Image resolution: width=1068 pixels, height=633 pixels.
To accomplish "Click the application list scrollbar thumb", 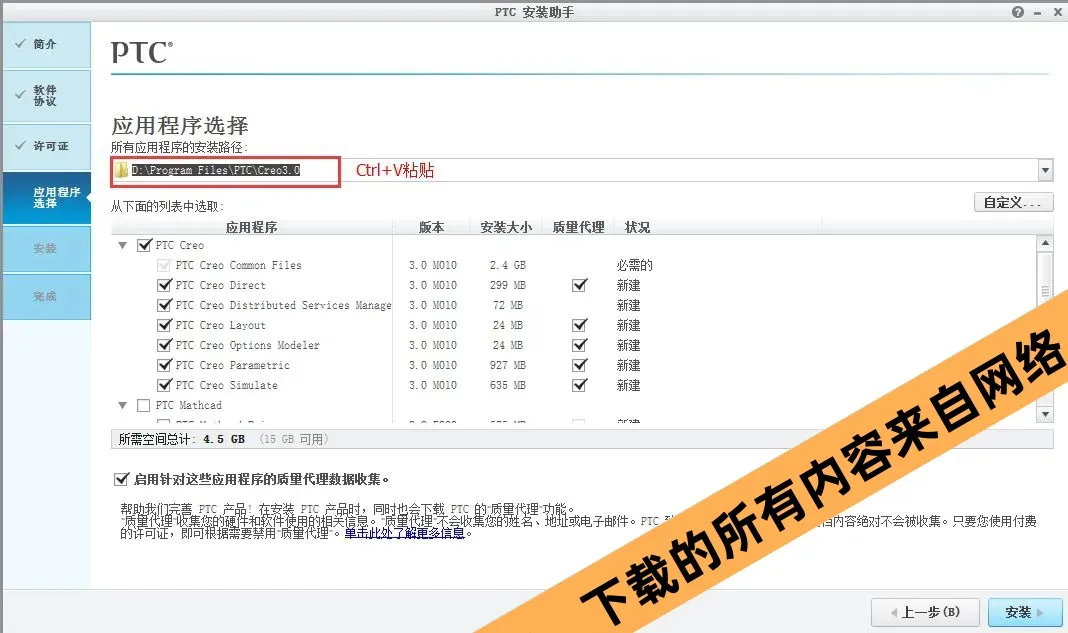I will click(x=1045, y=292).
